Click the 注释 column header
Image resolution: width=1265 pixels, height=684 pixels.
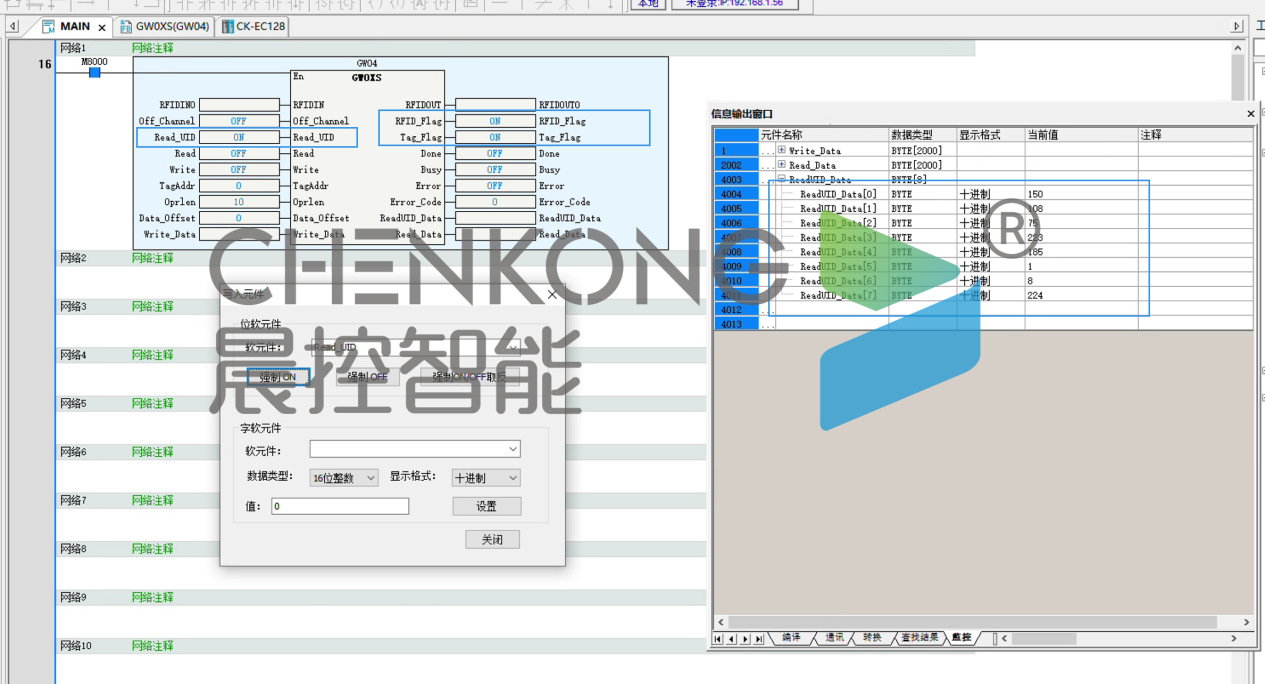(x=1195, y=135)
